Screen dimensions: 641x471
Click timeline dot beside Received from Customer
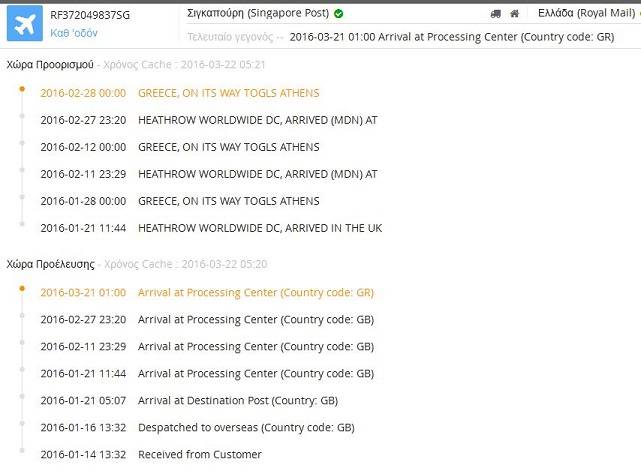click(20, 452)
